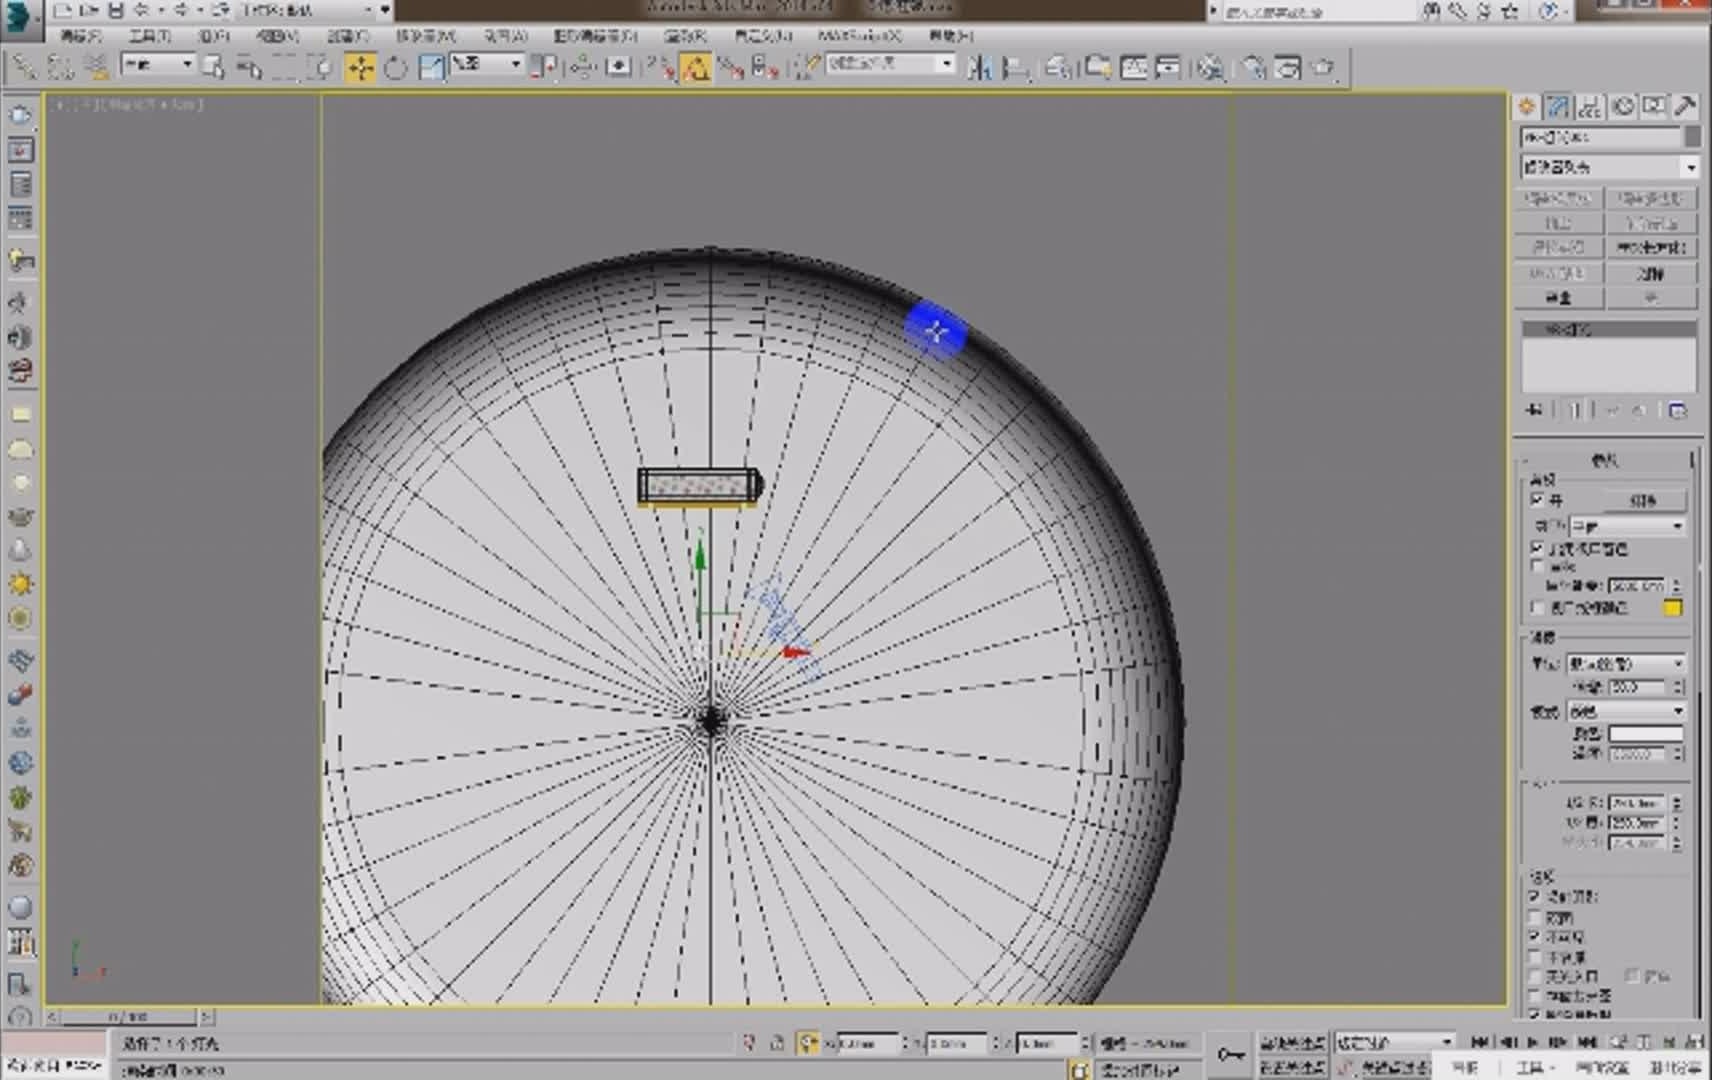Activate the Select and Move tool
Screen dimensions: 1712x1080
click(360, 67)
